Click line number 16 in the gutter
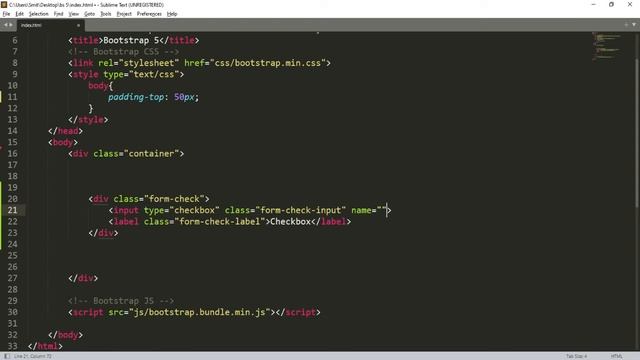 tap(13, 153)
